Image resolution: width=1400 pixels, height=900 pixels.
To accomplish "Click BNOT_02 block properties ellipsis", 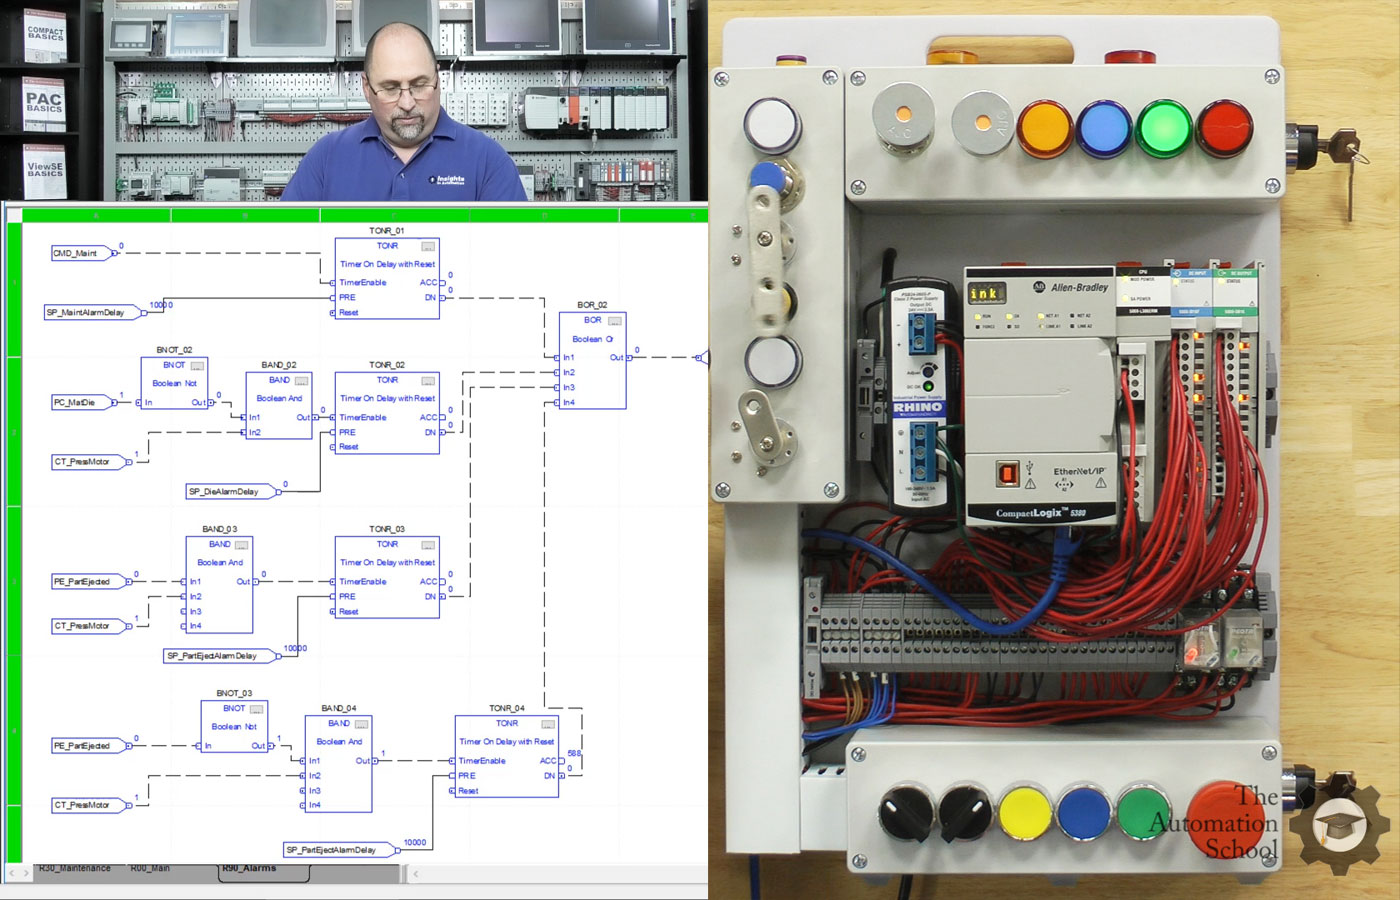I will coord(197,366).
